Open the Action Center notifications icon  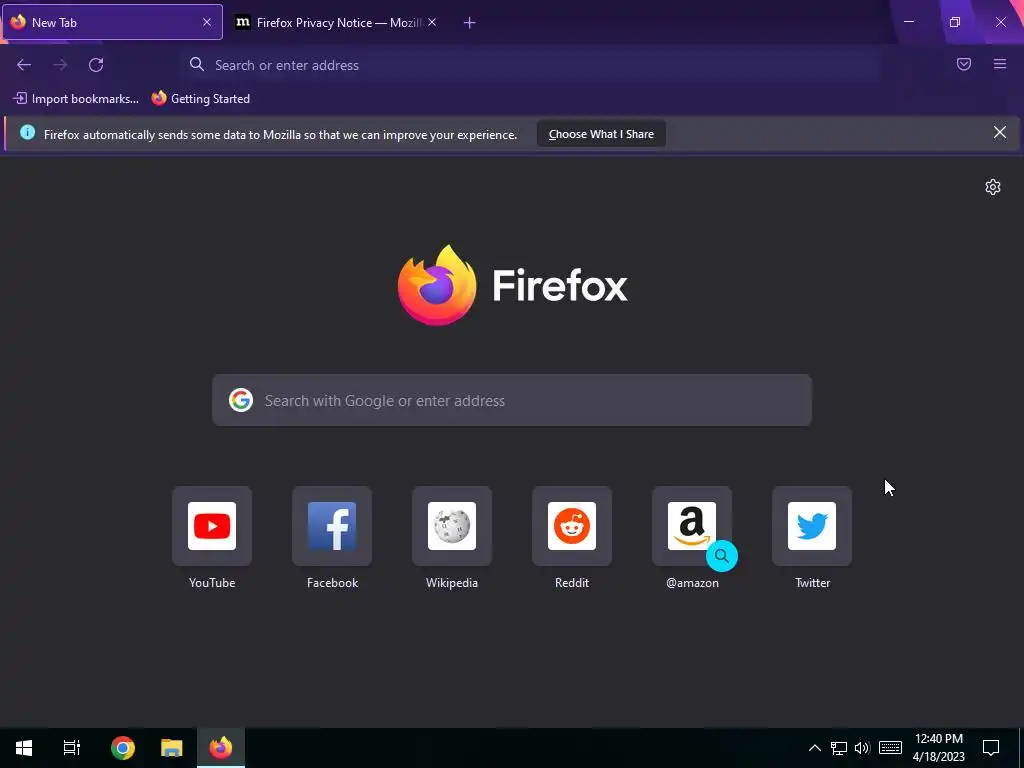(991, 748)
